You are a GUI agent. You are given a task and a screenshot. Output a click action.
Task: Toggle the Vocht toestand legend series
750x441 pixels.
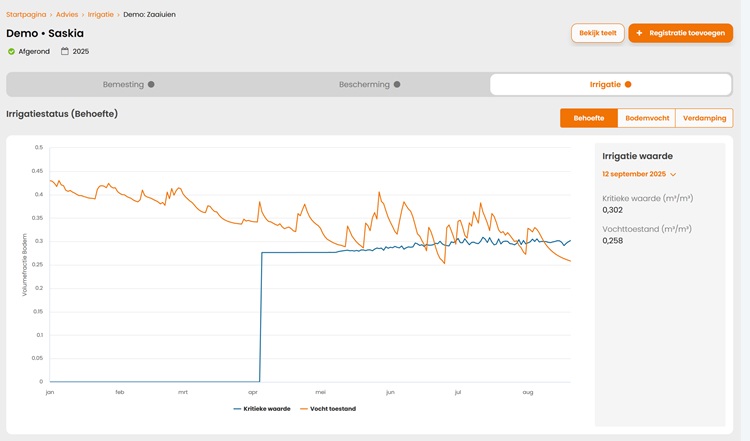[x=328, y=408]
